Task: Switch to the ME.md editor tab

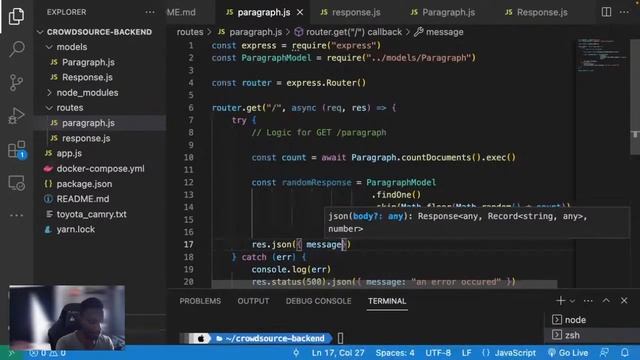Action: [x=182, y=13]
